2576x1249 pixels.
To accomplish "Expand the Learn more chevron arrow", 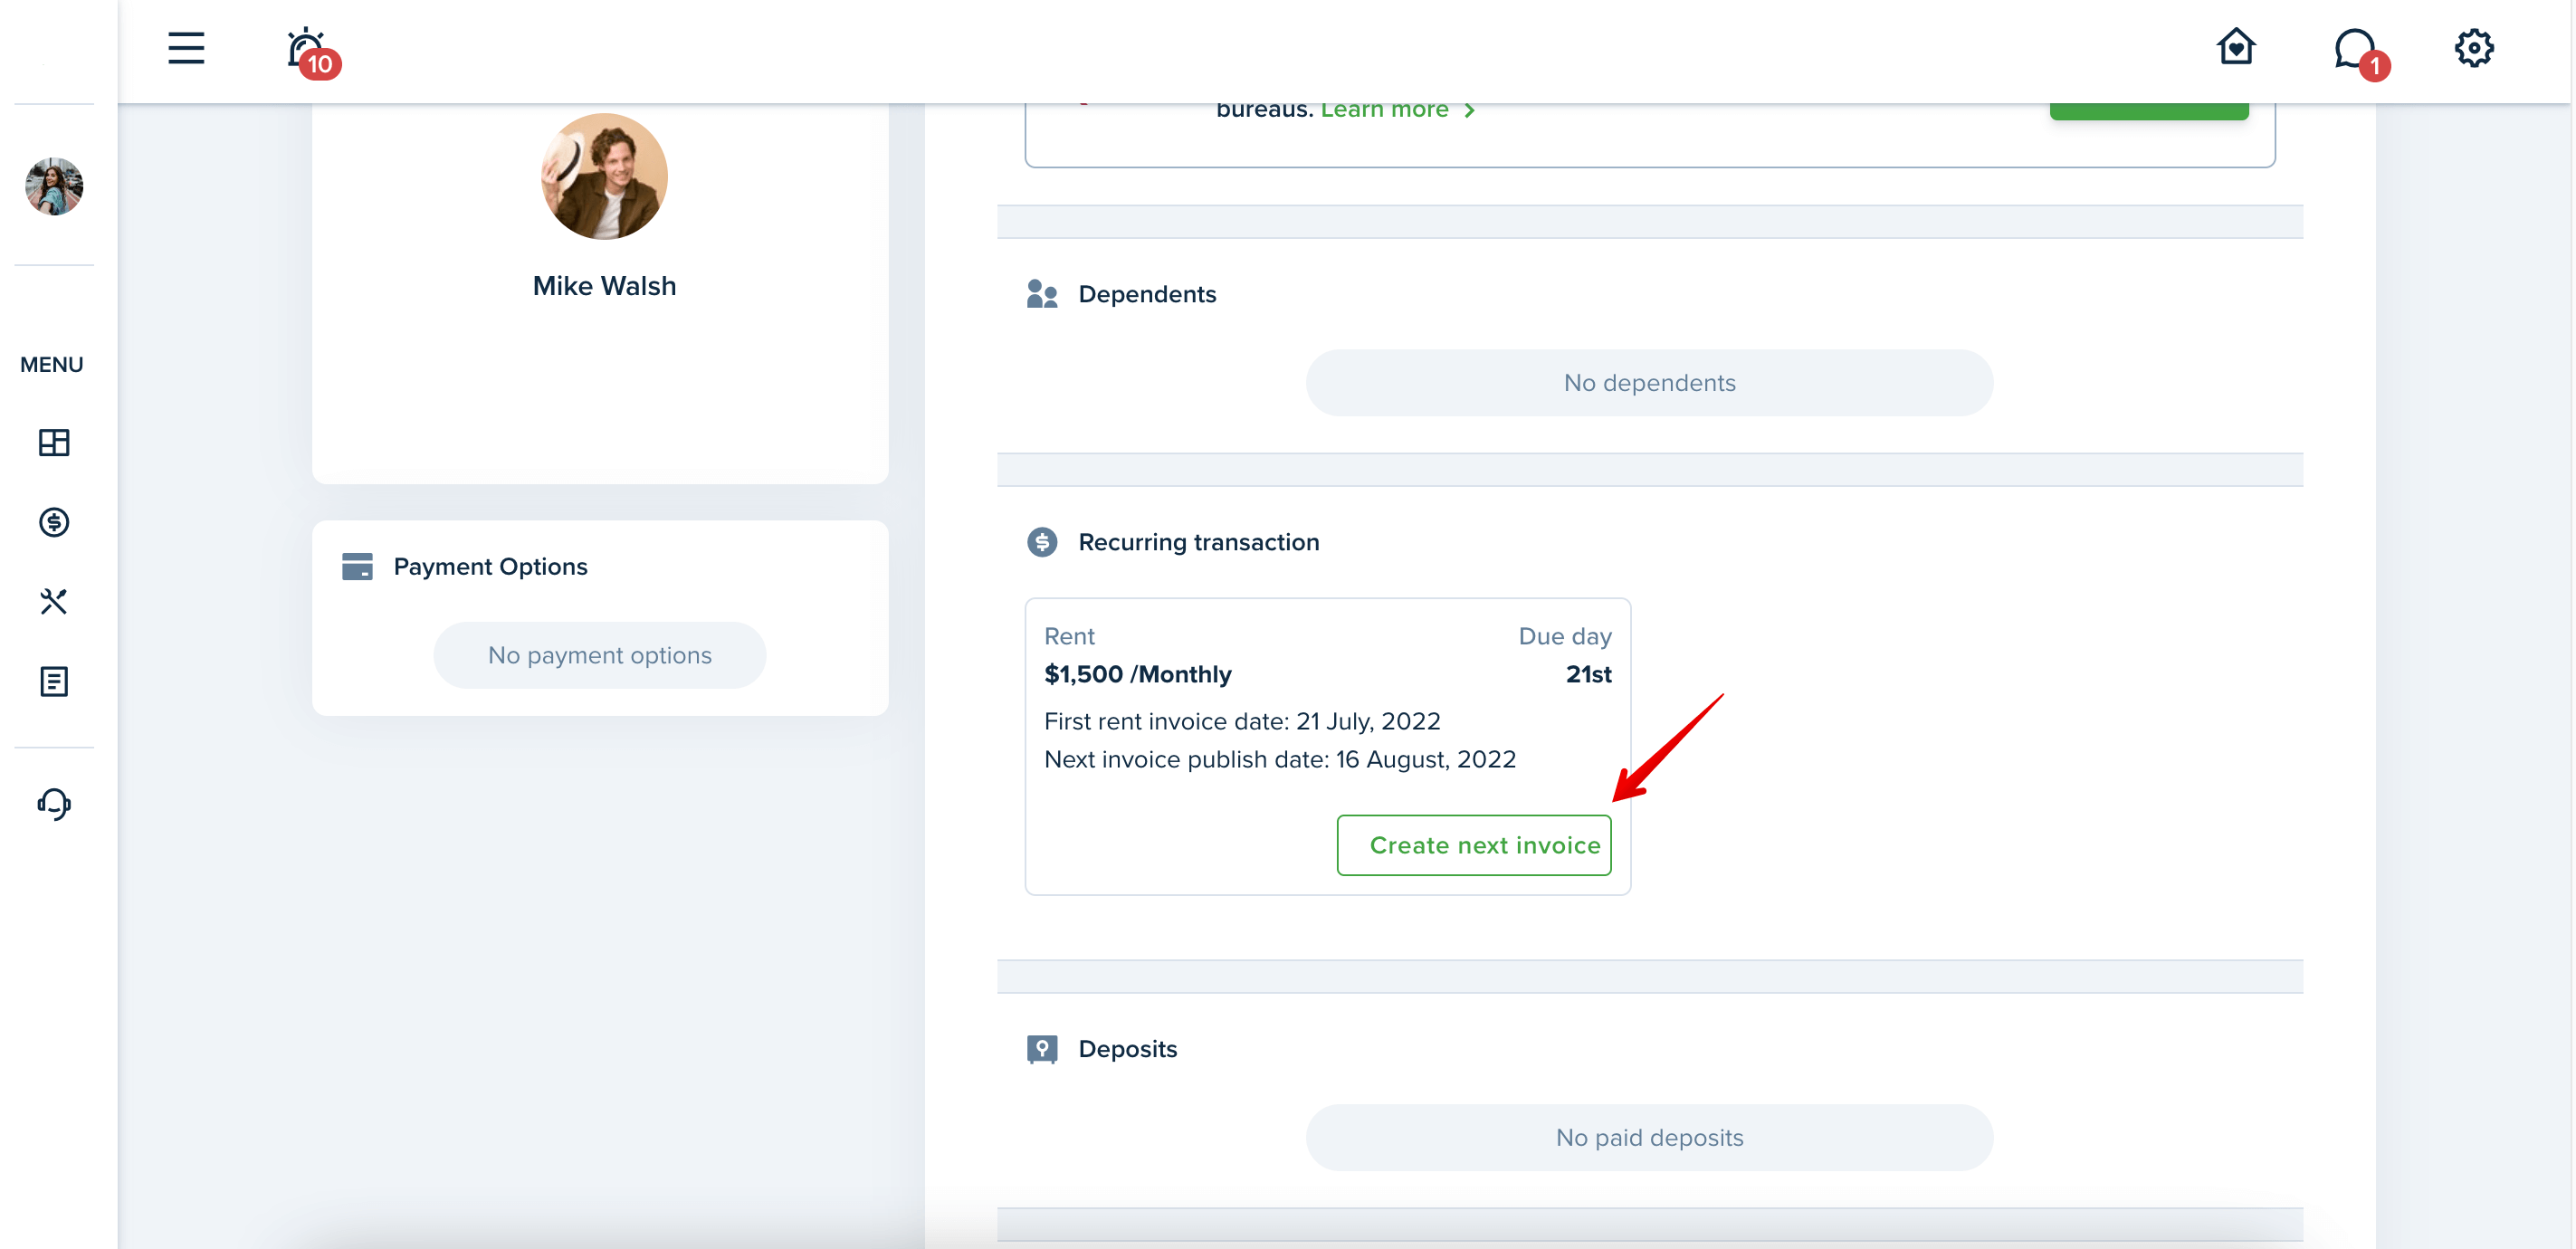I will [1469, 111].
